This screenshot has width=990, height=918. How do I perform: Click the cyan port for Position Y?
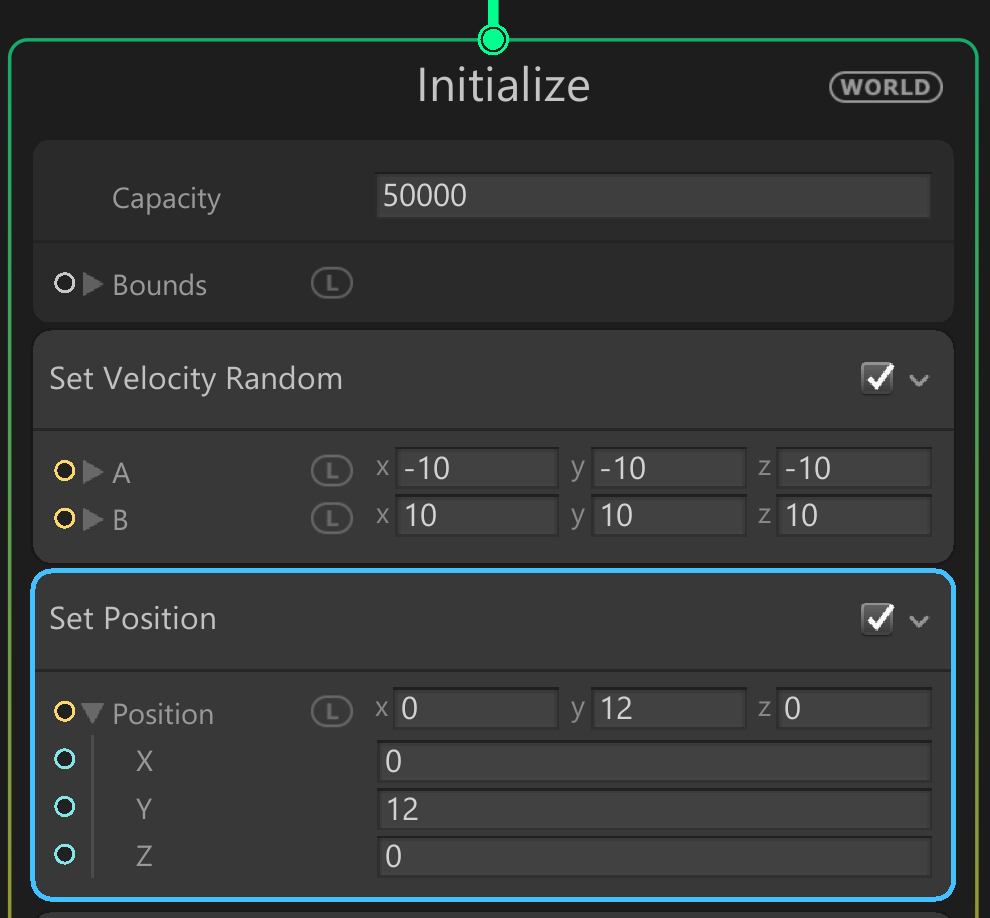point(65,807)
